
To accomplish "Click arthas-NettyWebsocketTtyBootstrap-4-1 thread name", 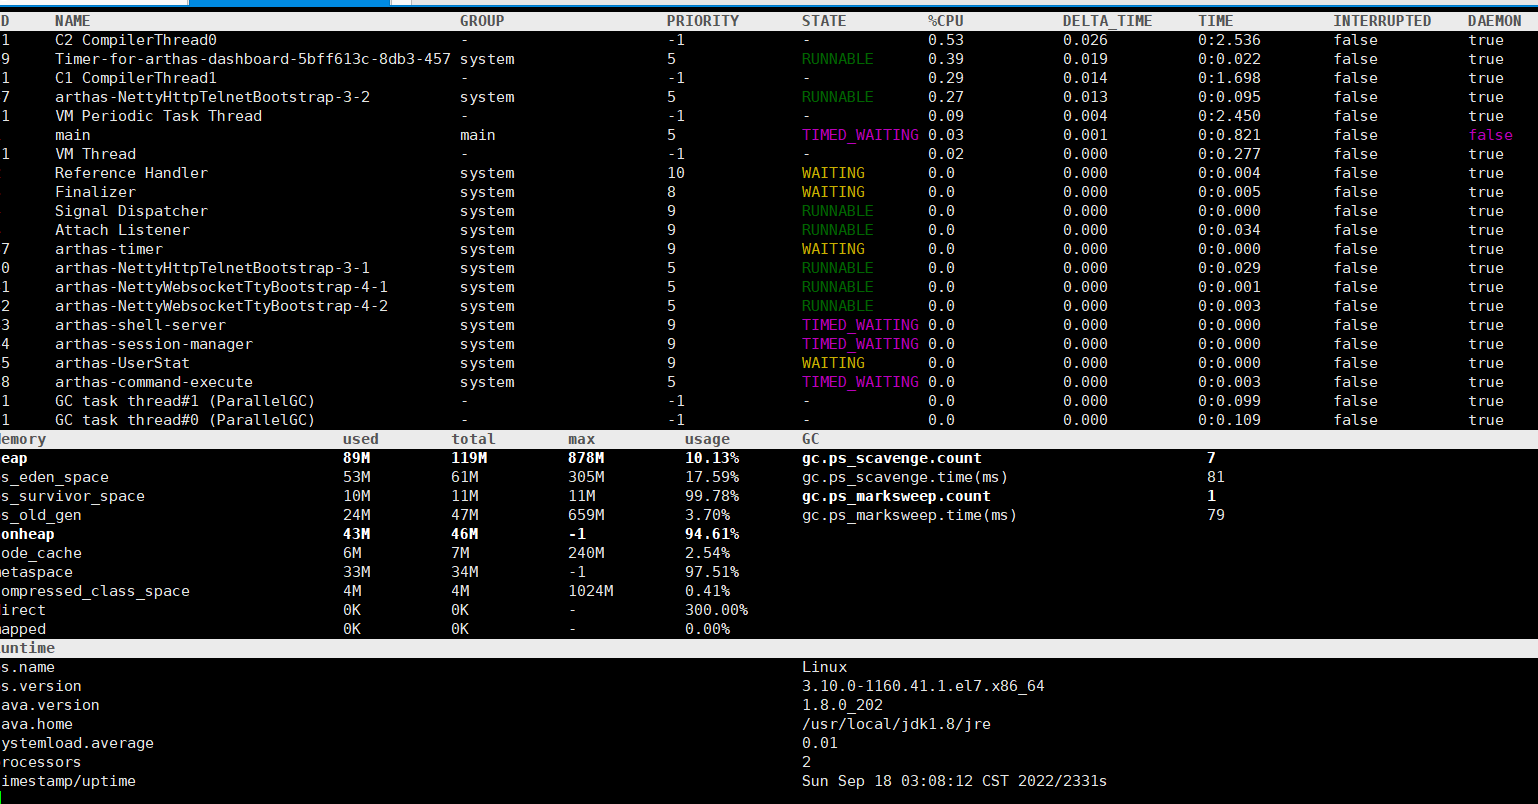I will pyautogui.click(x=221, y=287).
